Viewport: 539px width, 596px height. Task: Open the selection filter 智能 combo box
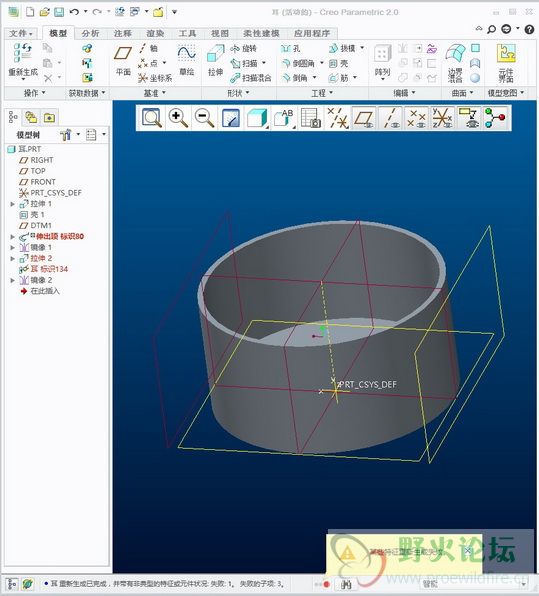pos(474,584)
